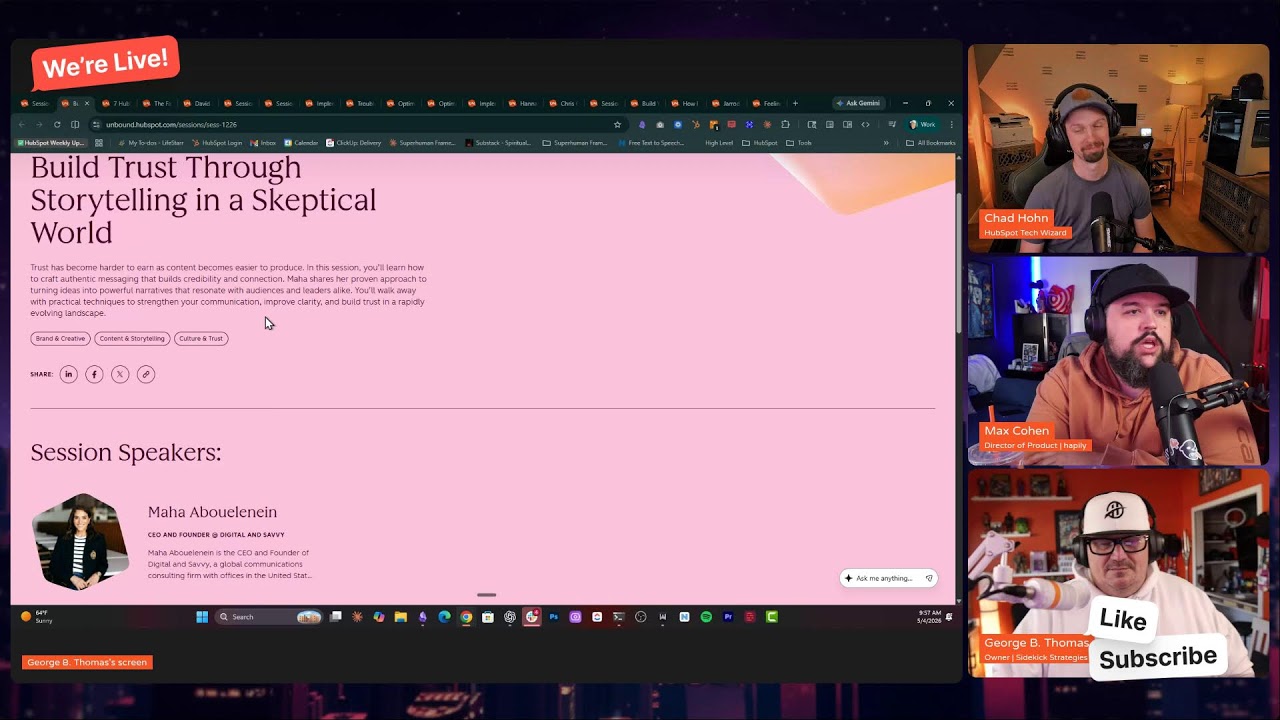The image size is (1280, 720).
Task: Open Google Chrome from the taskbar
Action: click(466, 617)
